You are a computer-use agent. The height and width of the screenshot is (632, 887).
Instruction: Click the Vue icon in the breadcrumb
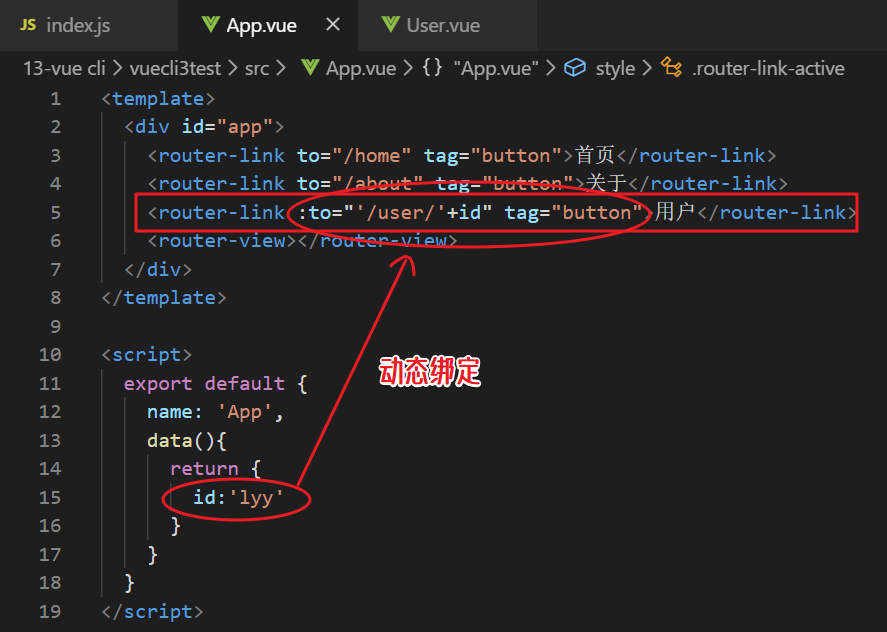310,68
